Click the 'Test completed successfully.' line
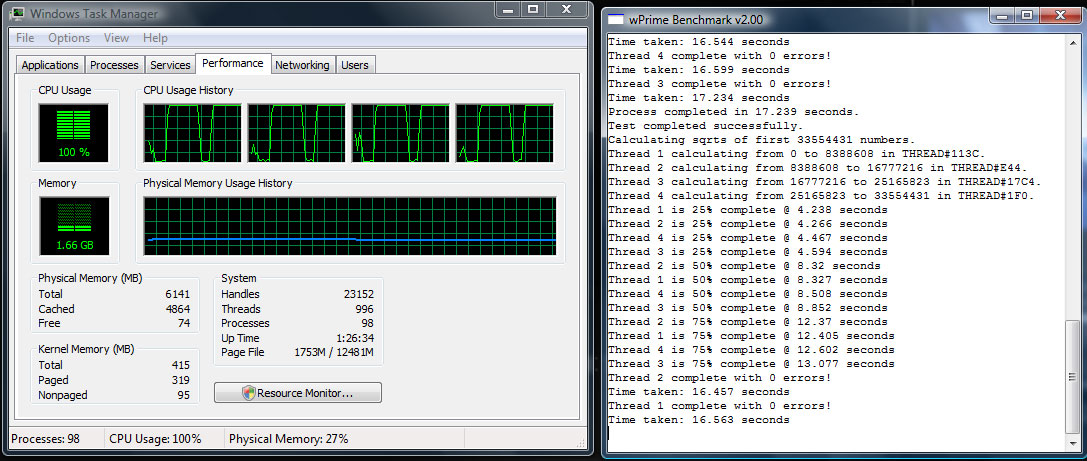The height and width of the screenshot is (461, 1087). pos(705,126)
